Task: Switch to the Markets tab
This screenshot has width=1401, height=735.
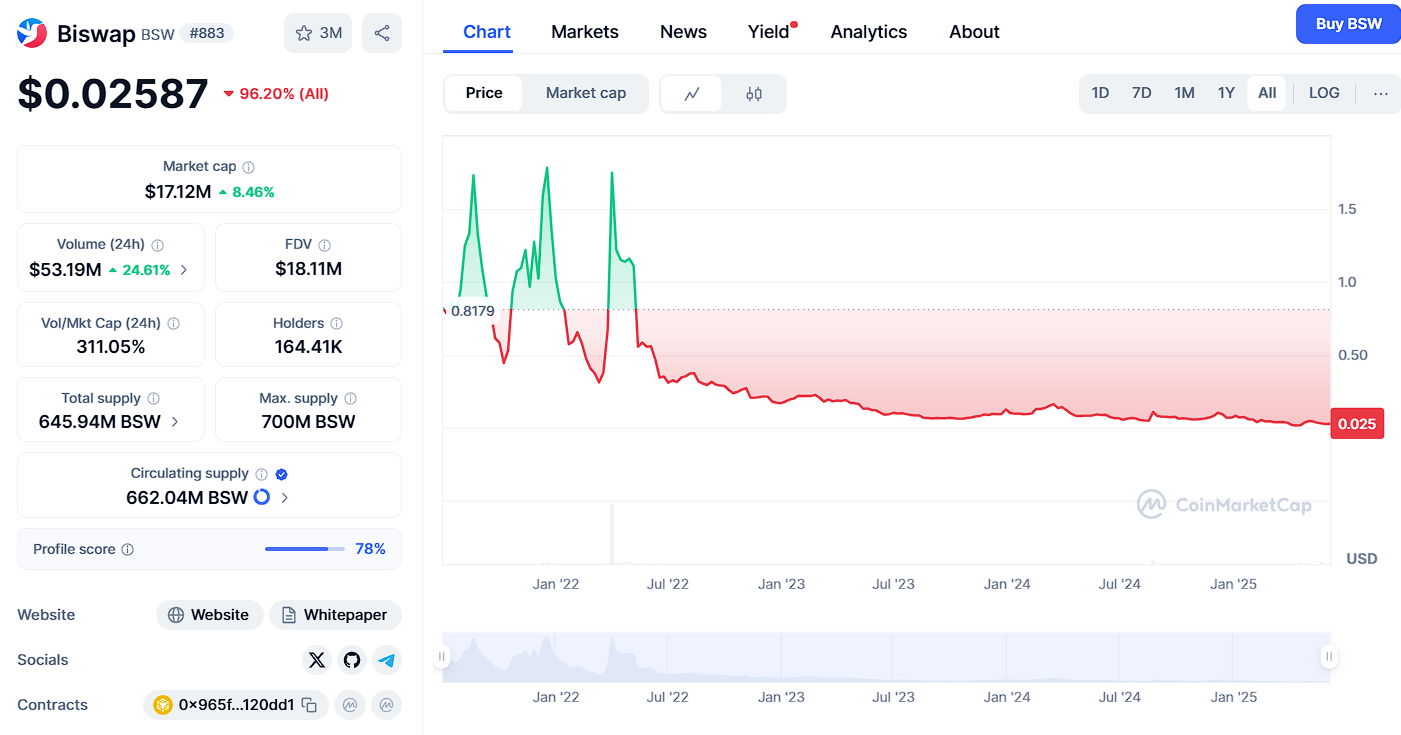Action: 584,32
